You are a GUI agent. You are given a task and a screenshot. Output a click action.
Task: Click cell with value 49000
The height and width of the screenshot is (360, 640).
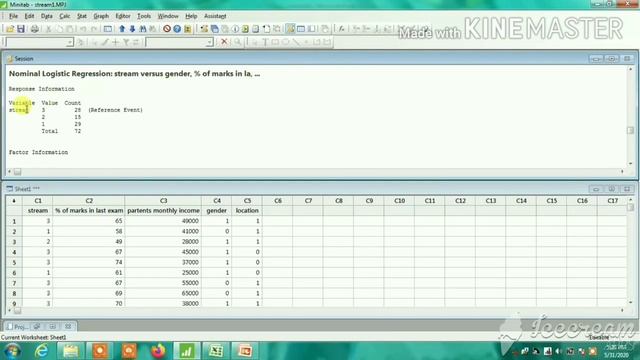tap(163, 221)
